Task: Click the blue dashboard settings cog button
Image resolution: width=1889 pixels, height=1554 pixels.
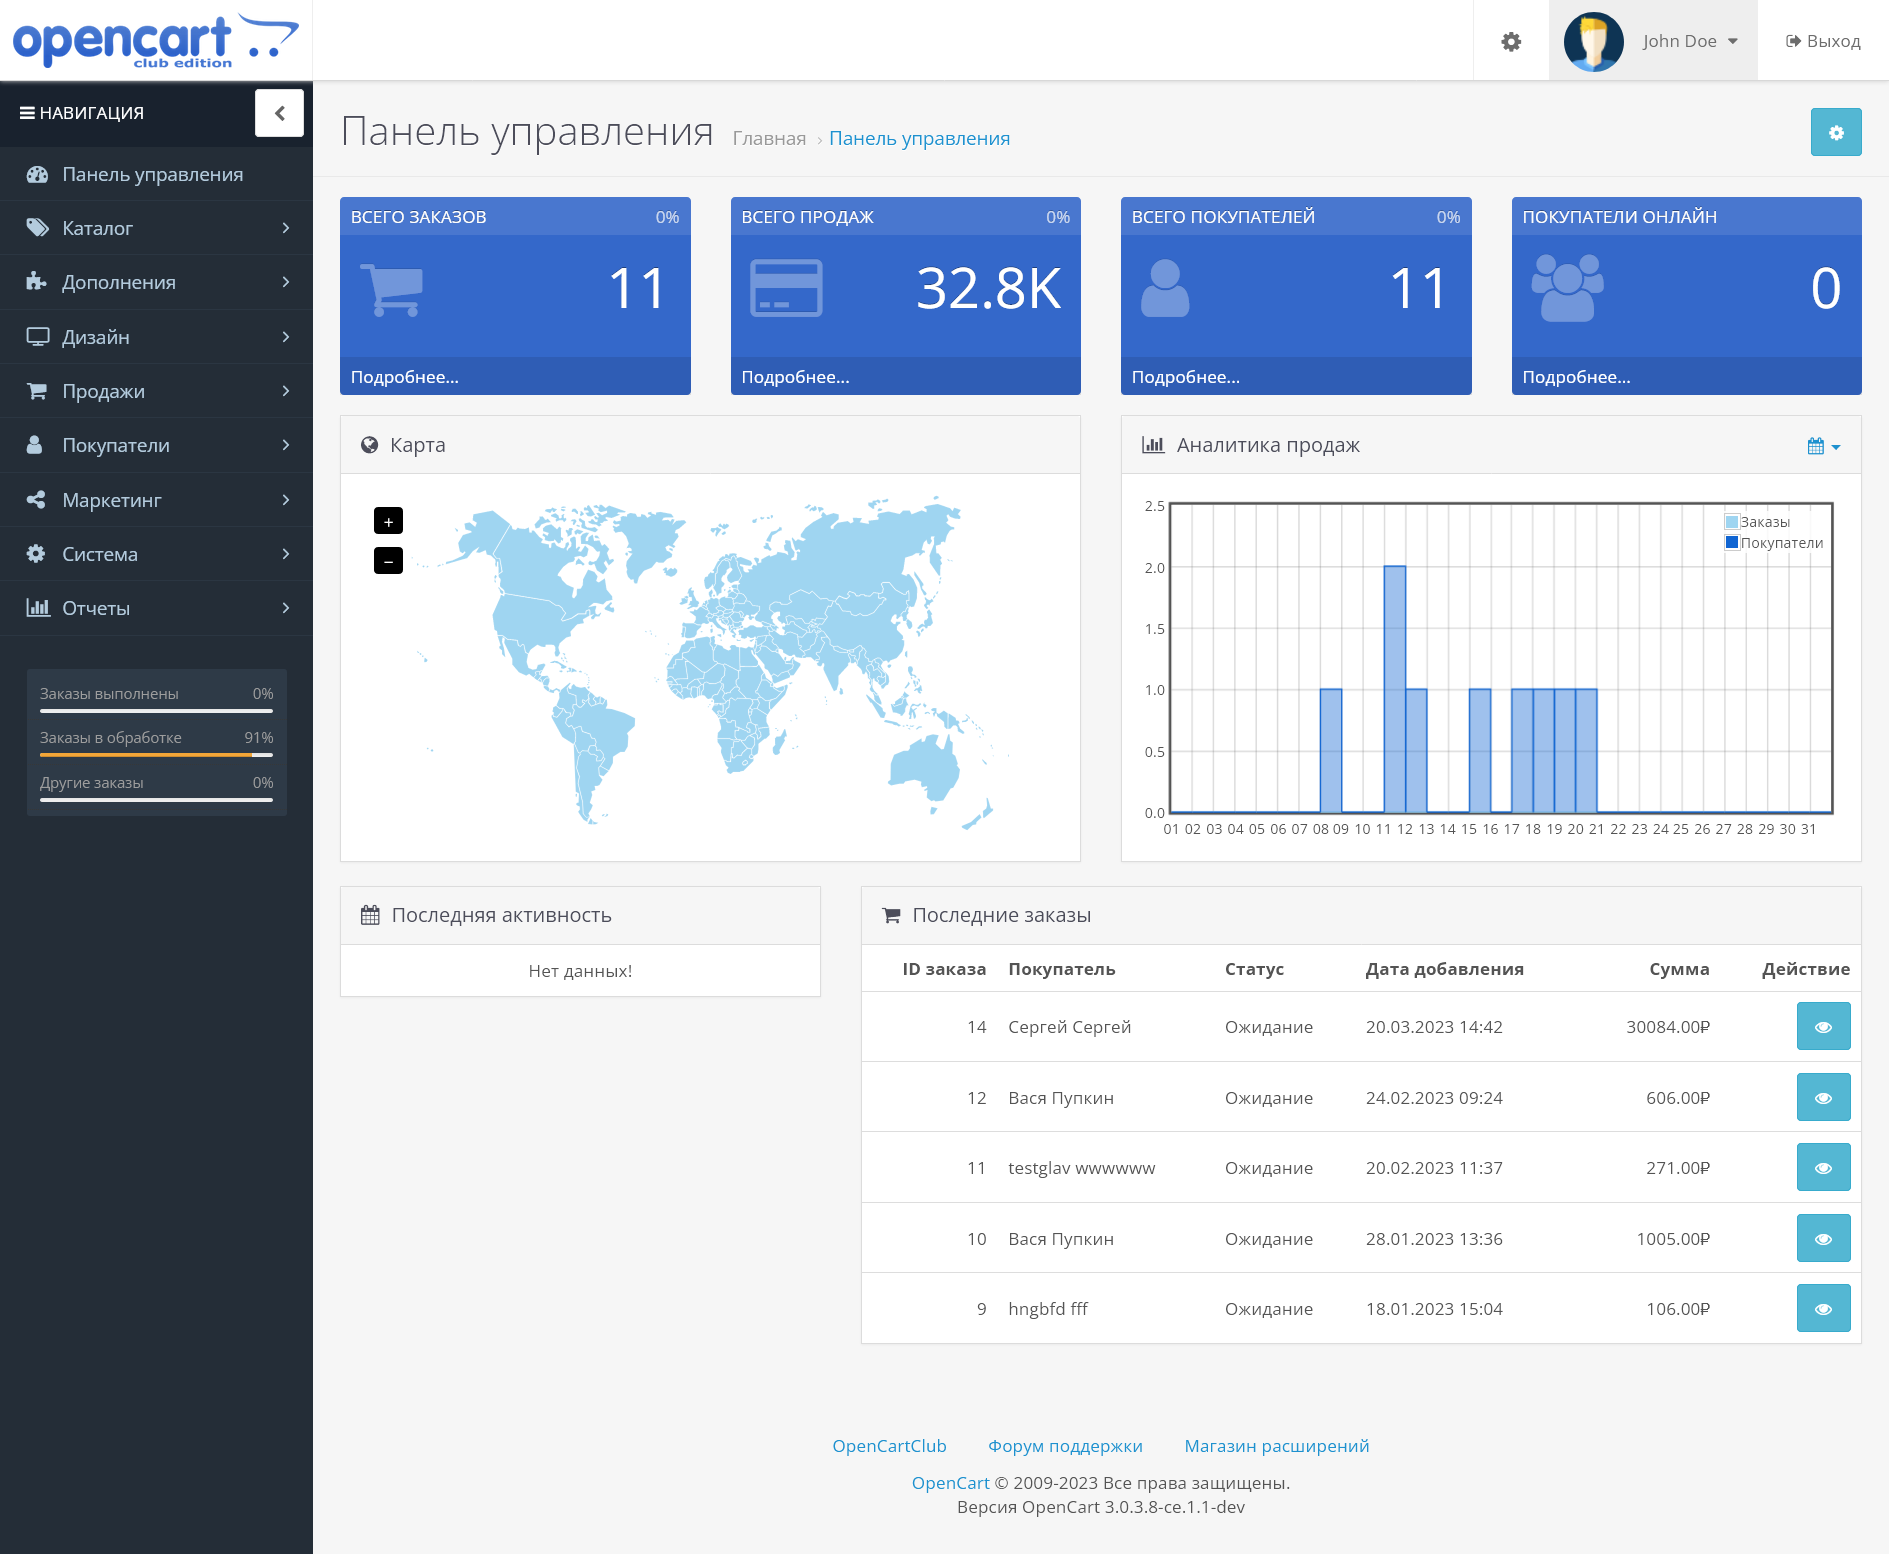Action: click(1835, 132)
